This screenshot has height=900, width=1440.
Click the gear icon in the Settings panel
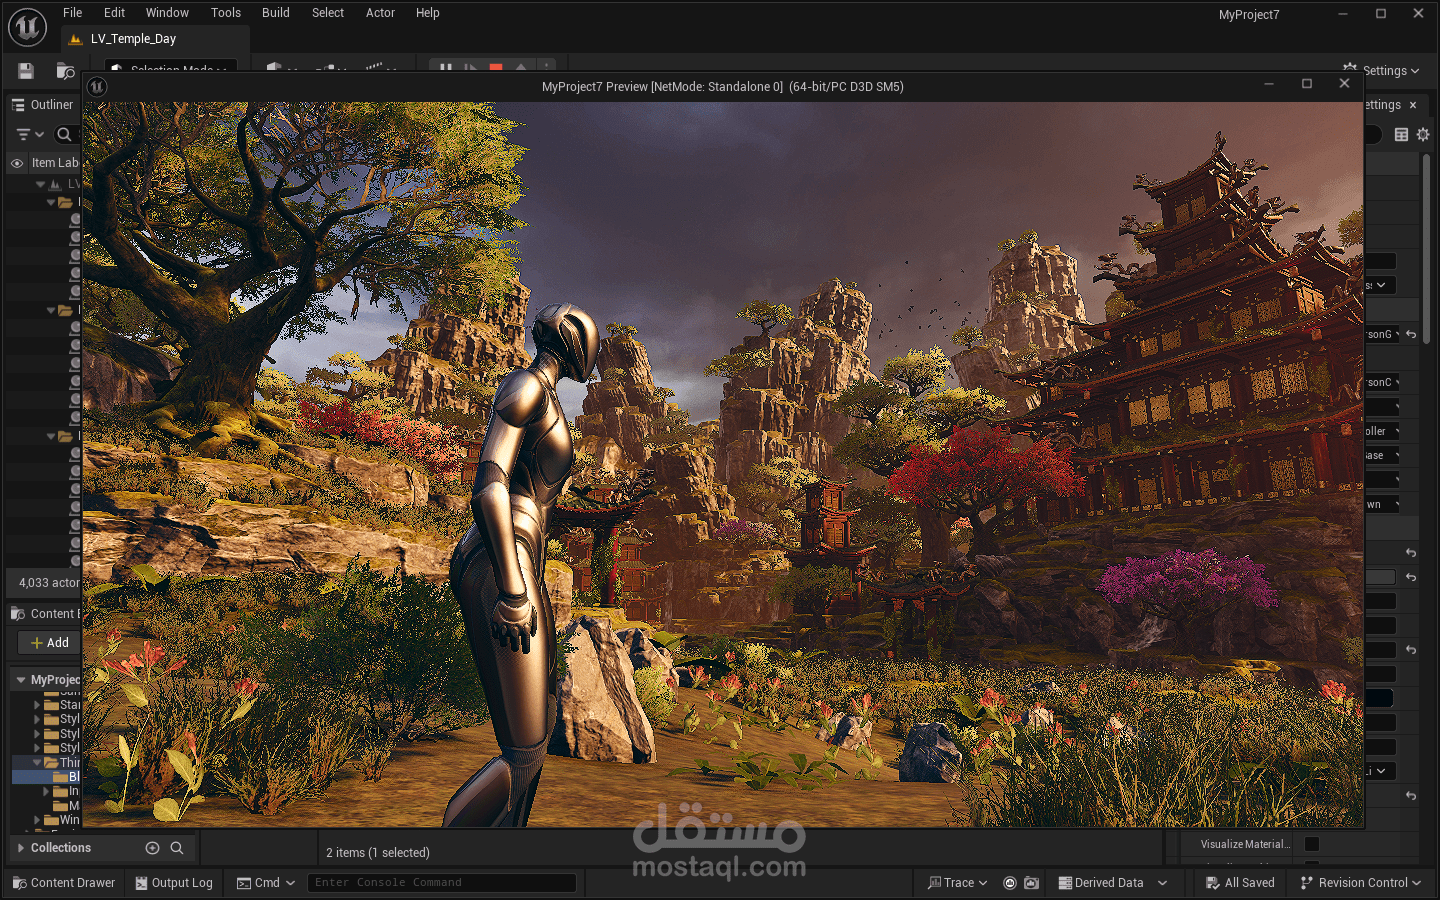(1423, 134)
